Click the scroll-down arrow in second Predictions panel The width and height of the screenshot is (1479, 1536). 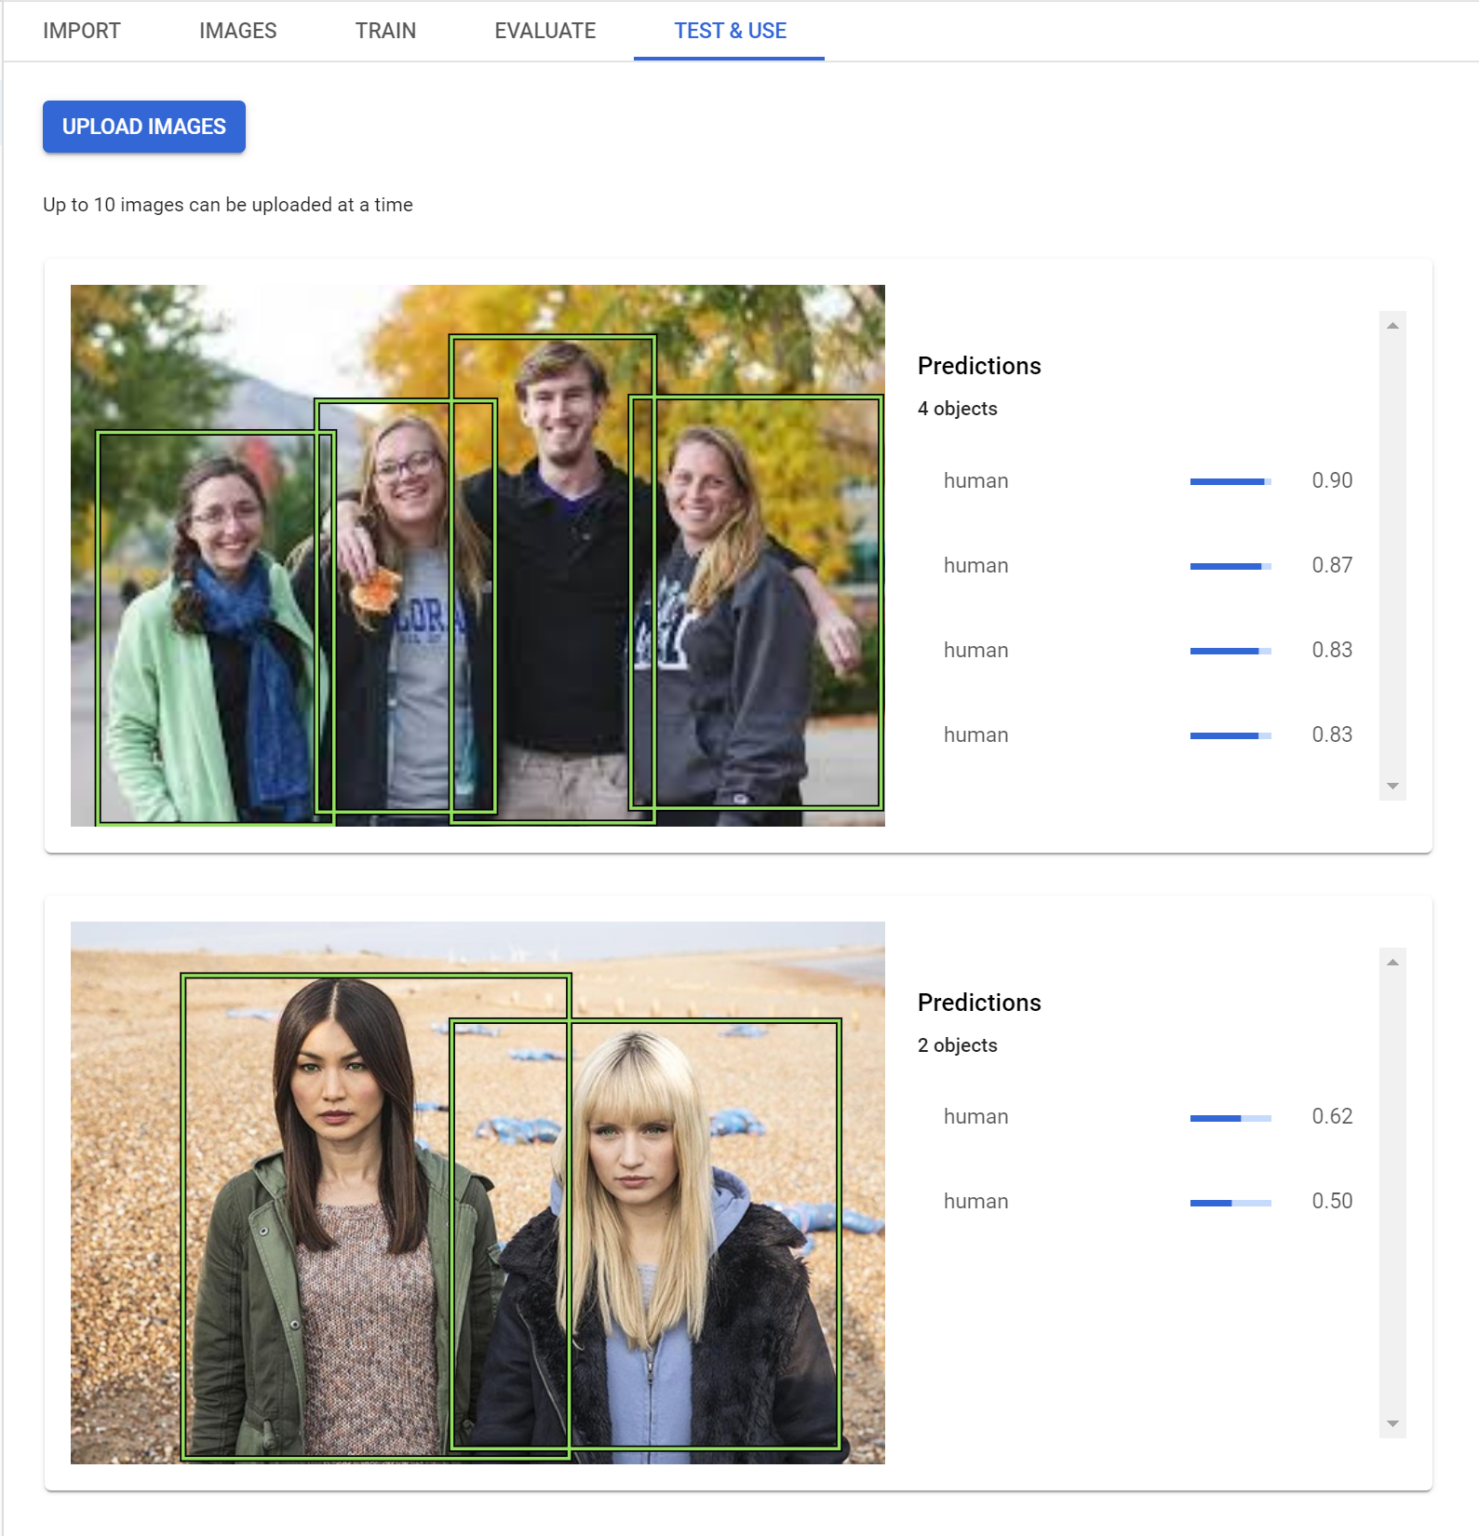(1392, 1421)
